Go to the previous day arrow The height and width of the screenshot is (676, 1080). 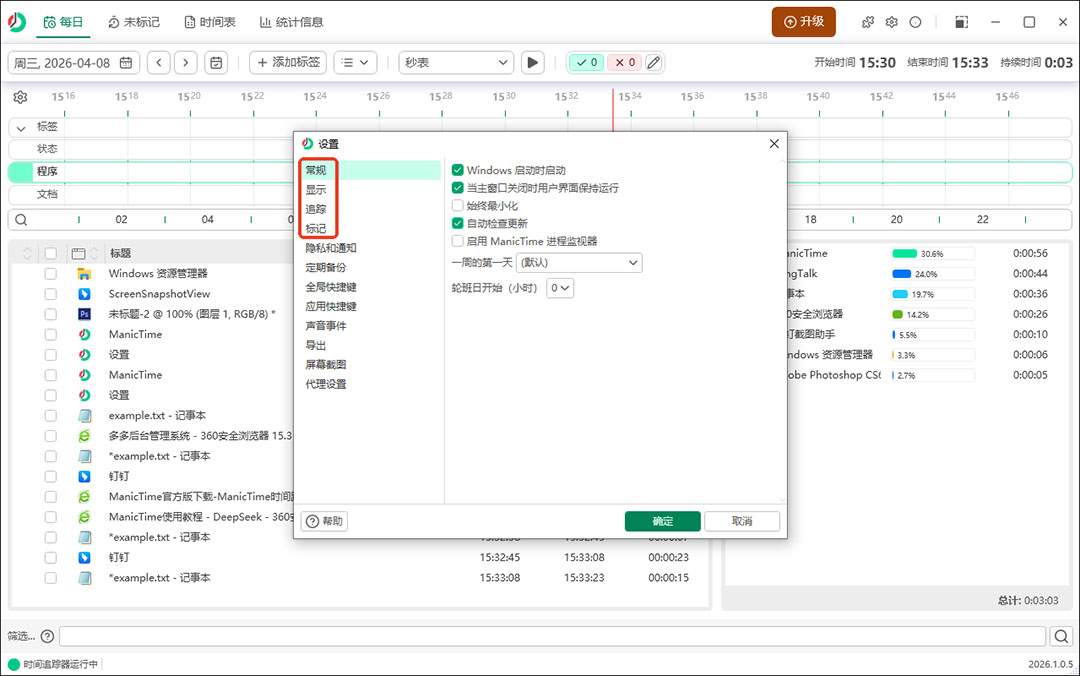pos(159,63)
